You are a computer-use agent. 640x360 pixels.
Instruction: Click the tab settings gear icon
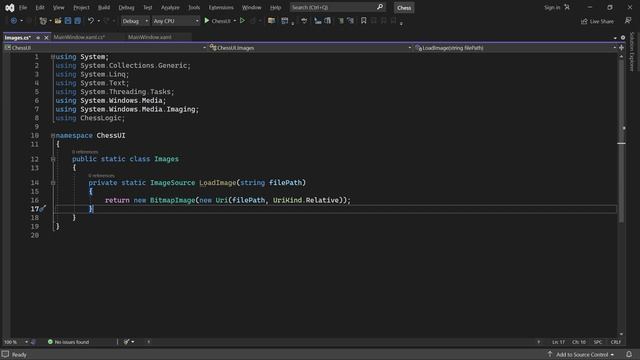click(x=623, y=38)
